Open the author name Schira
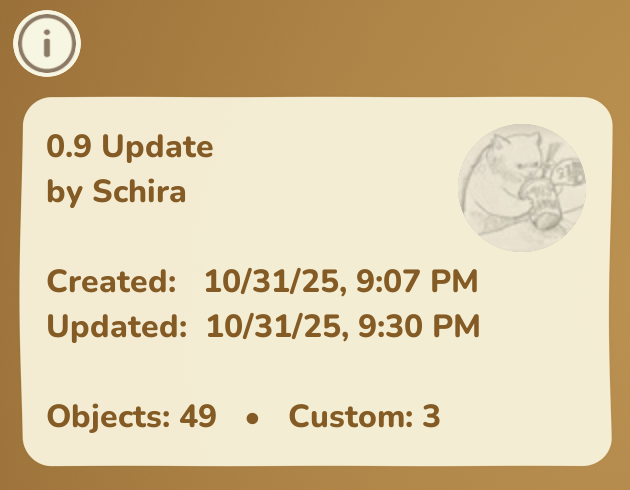Screen dimensions: 630x490 [139, 191]
